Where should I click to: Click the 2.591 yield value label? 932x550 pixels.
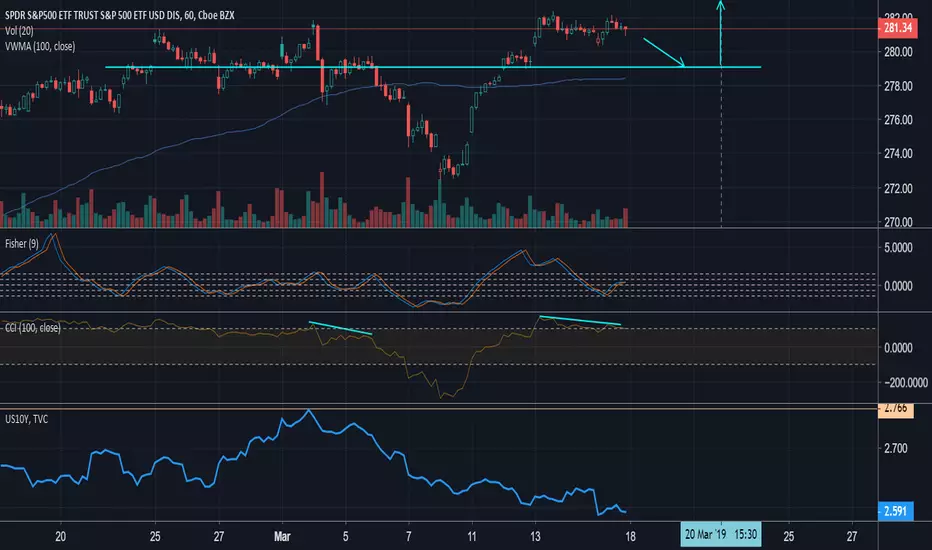pos(895,511)
